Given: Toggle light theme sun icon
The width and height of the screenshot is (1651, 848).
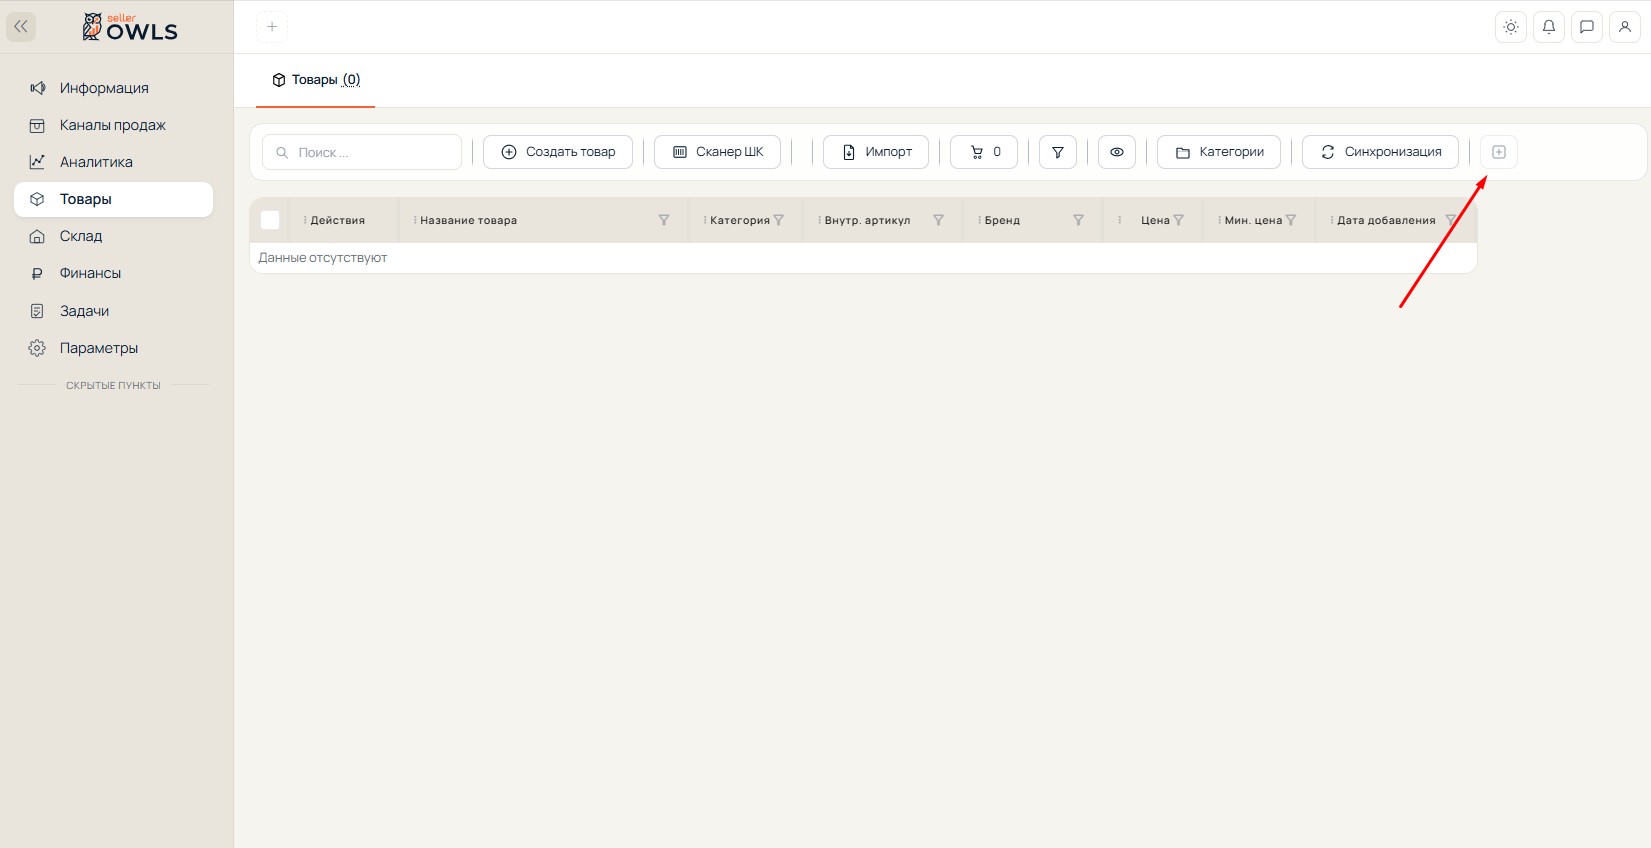Looking at the screenshot, I should tap(1511, 27).
